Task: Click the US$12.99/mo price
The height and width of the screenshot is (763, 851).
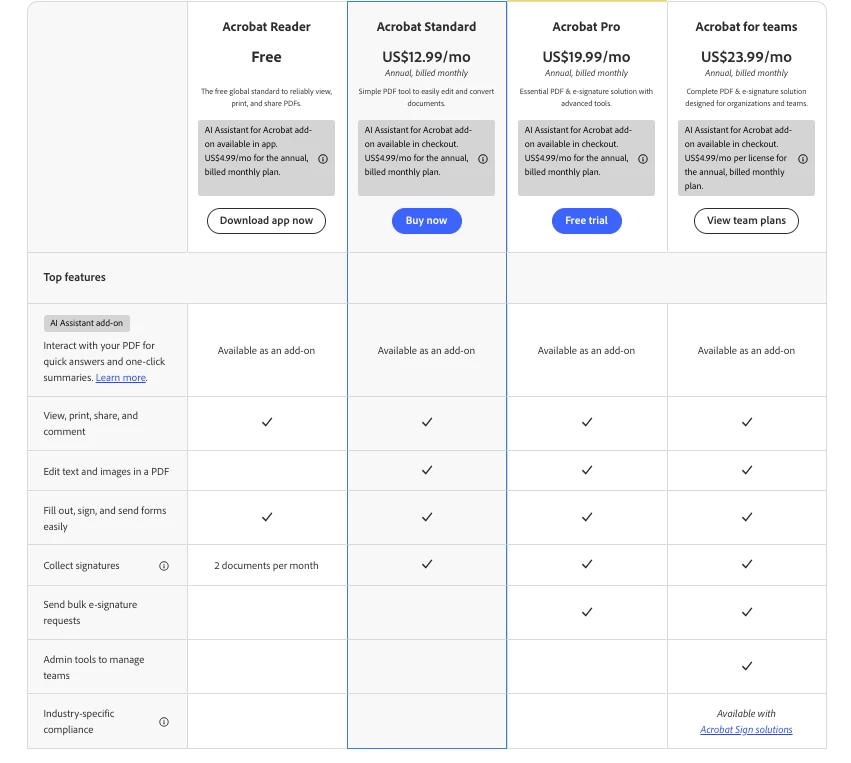Action: pyautogui.click(x=426, y=57)
